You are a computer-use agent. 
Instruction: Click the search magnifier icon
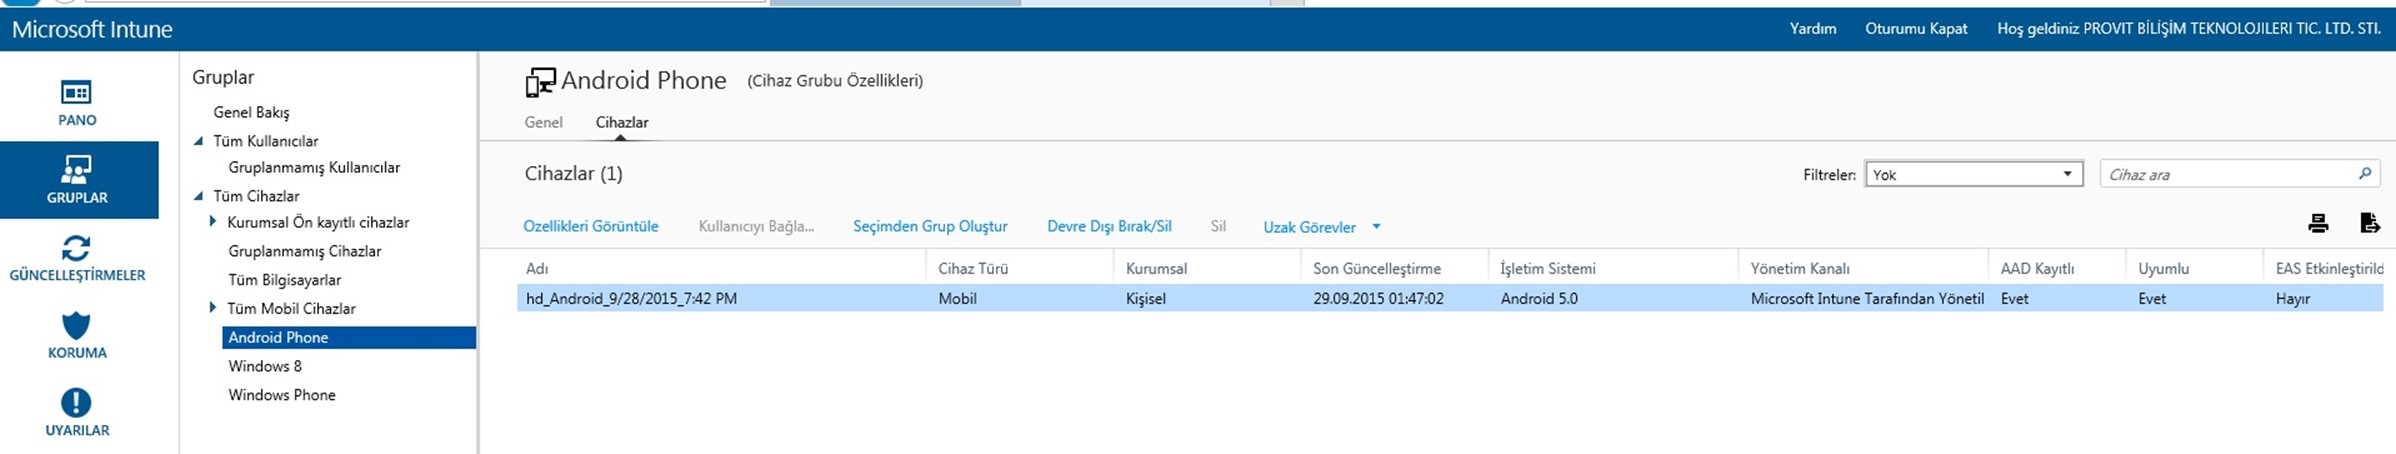click(x=2364, y=174)
